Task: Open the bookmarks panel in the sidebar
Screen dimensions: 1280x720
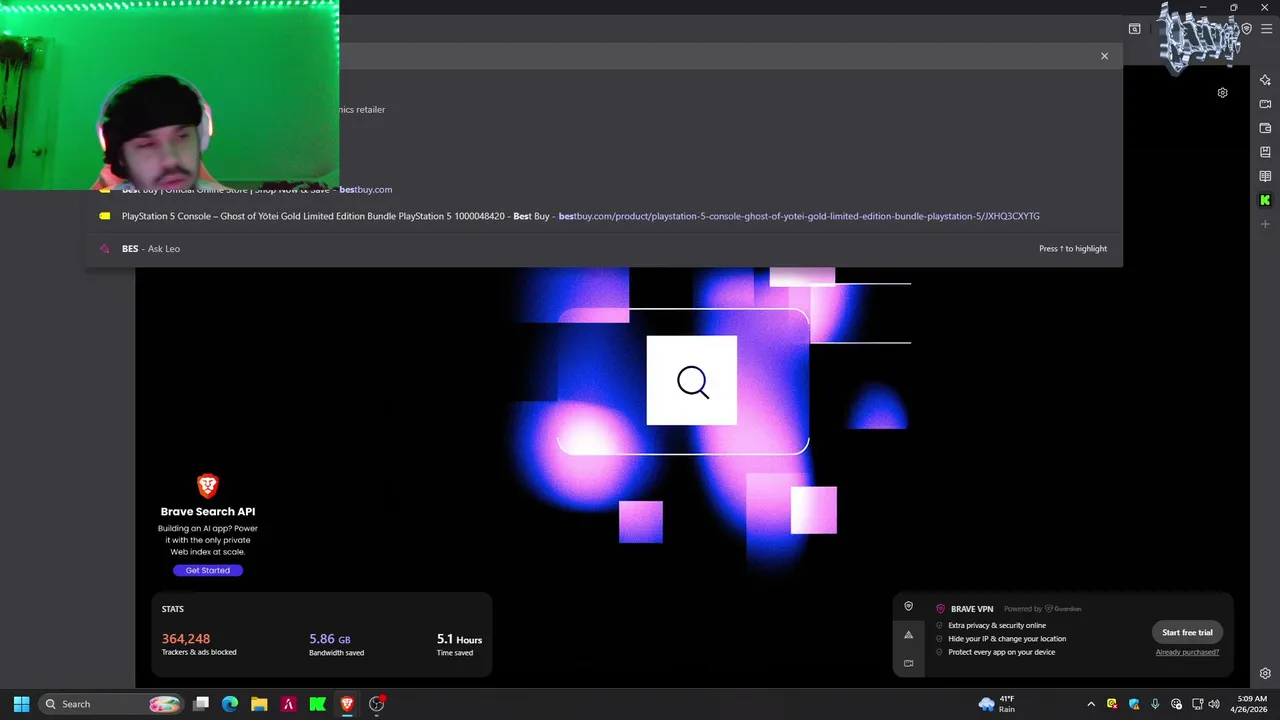Action: [1265, 152]
